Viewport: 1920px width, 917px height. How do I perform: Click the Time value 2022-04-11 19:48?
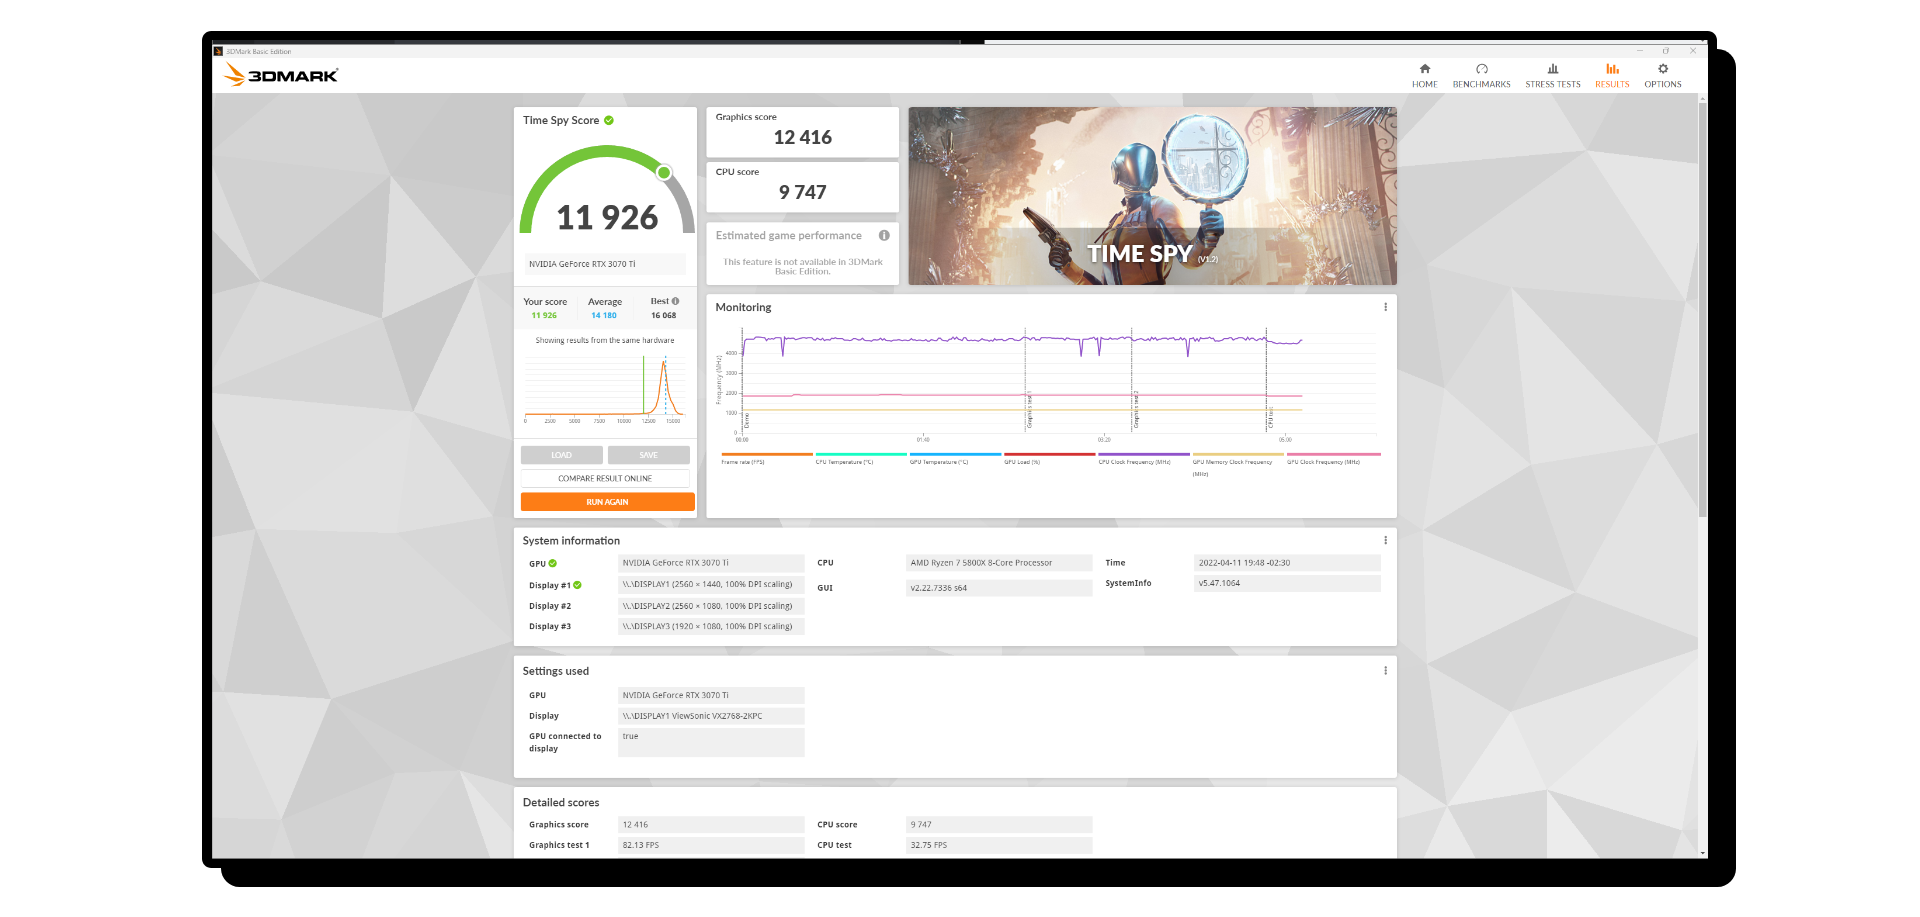pyautogui.click(x=1287, y=563)
